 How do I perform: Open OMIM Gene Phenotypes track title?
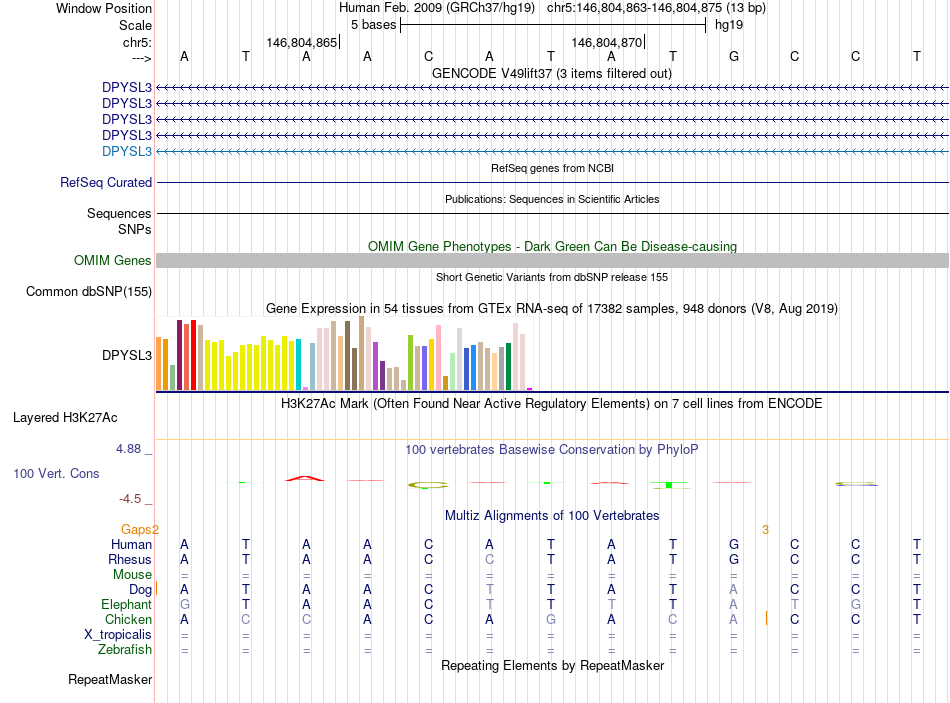tap(552, 246)
